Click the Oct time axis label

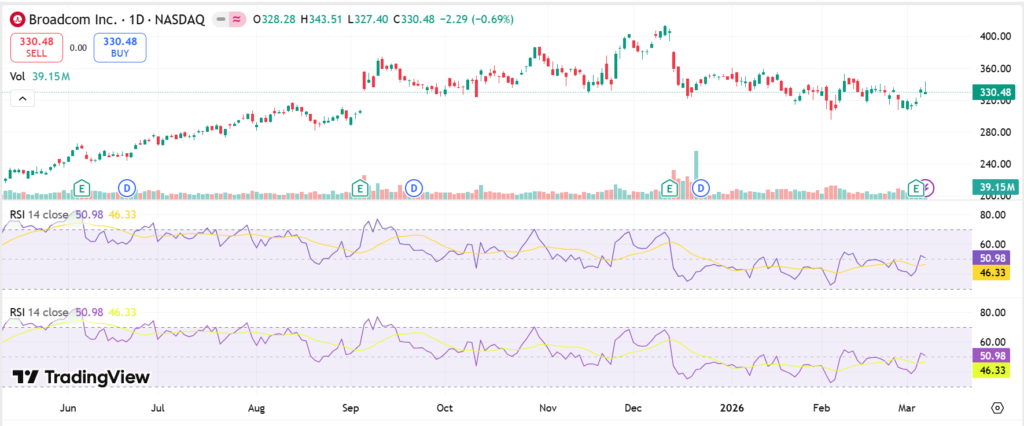pyautogui.click(x=445, y=408)
